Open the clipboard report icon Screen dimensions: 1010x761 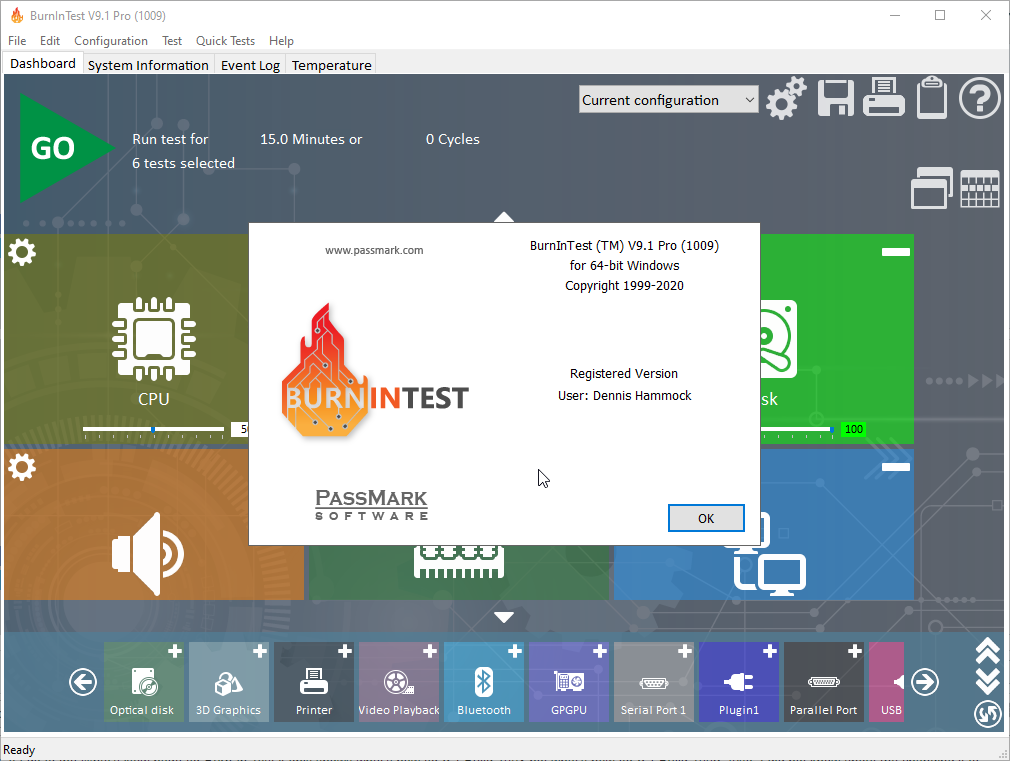[x=931, y=97]
